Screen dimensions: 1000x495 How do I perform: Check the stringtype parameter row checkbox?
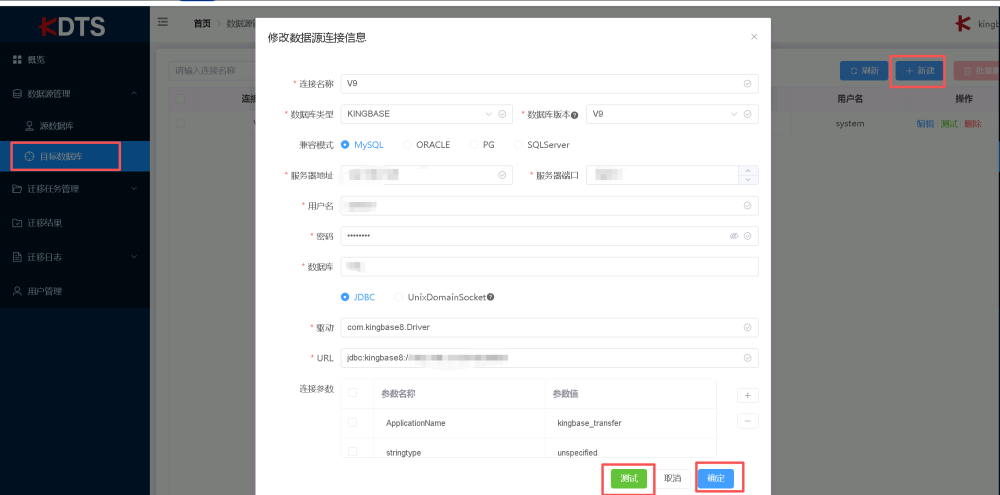pyautogui.click(x=352, y=452)
